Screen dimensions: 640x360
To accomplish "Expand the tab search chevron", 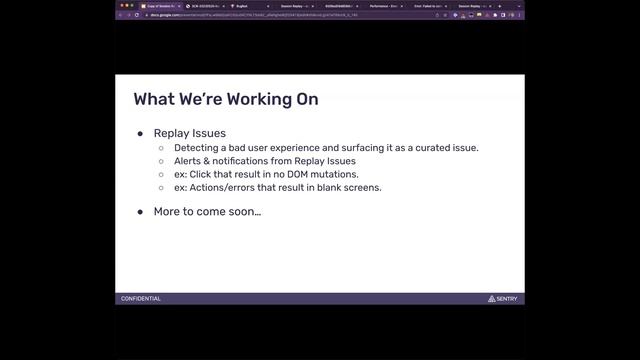I will [x=519, y=6].
